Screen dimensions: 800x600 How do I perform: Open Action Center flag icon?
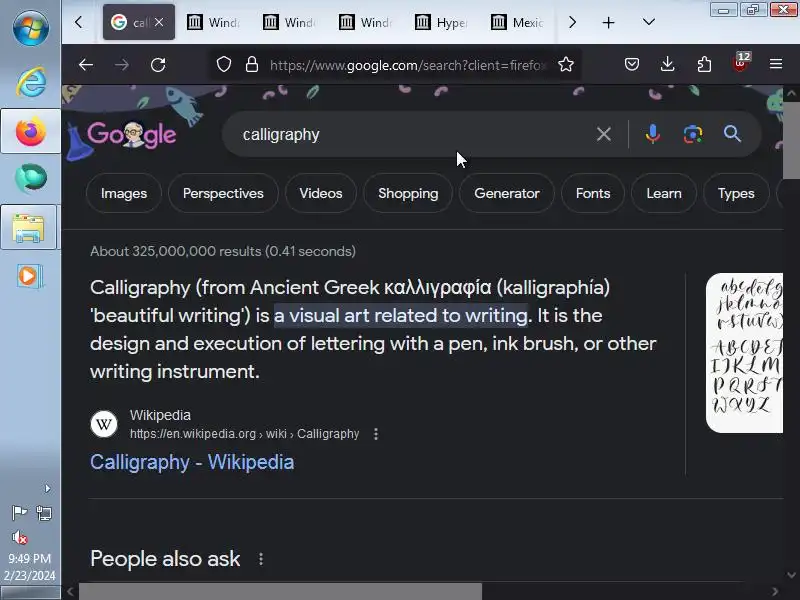click(x=19, y=512)
